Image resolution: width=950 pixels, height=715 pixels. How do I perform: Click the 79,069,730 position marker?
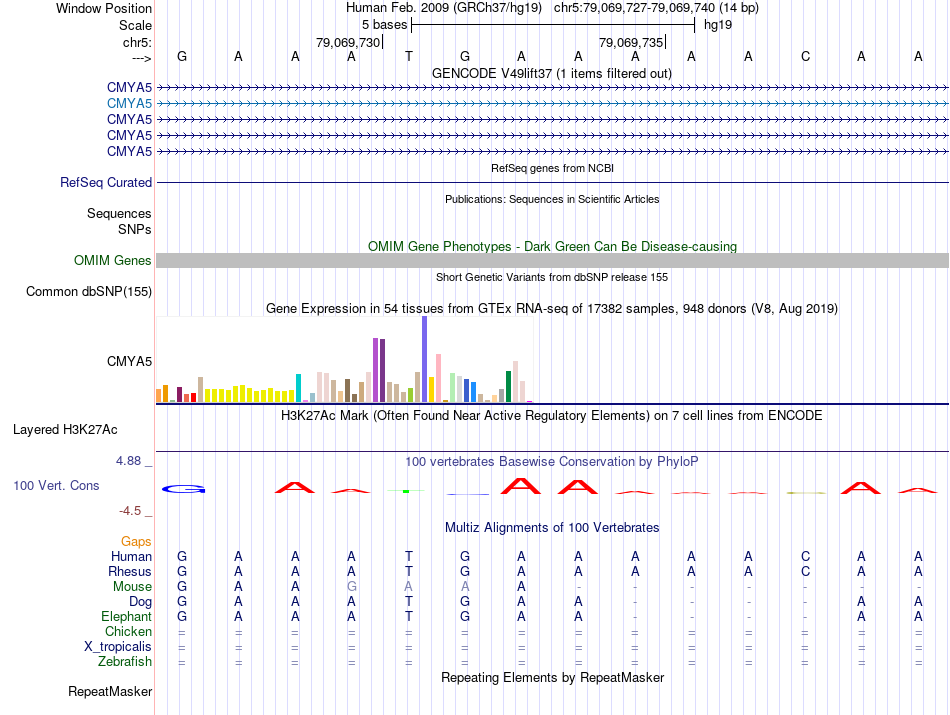pyautogui.click(x=348, y=42)
